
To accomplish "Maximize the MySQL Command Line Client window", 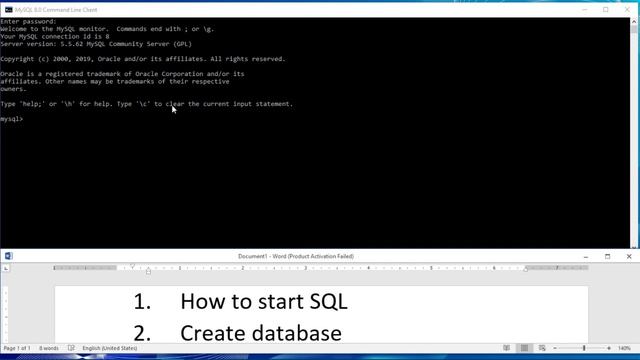I will [x=606, y=10].
